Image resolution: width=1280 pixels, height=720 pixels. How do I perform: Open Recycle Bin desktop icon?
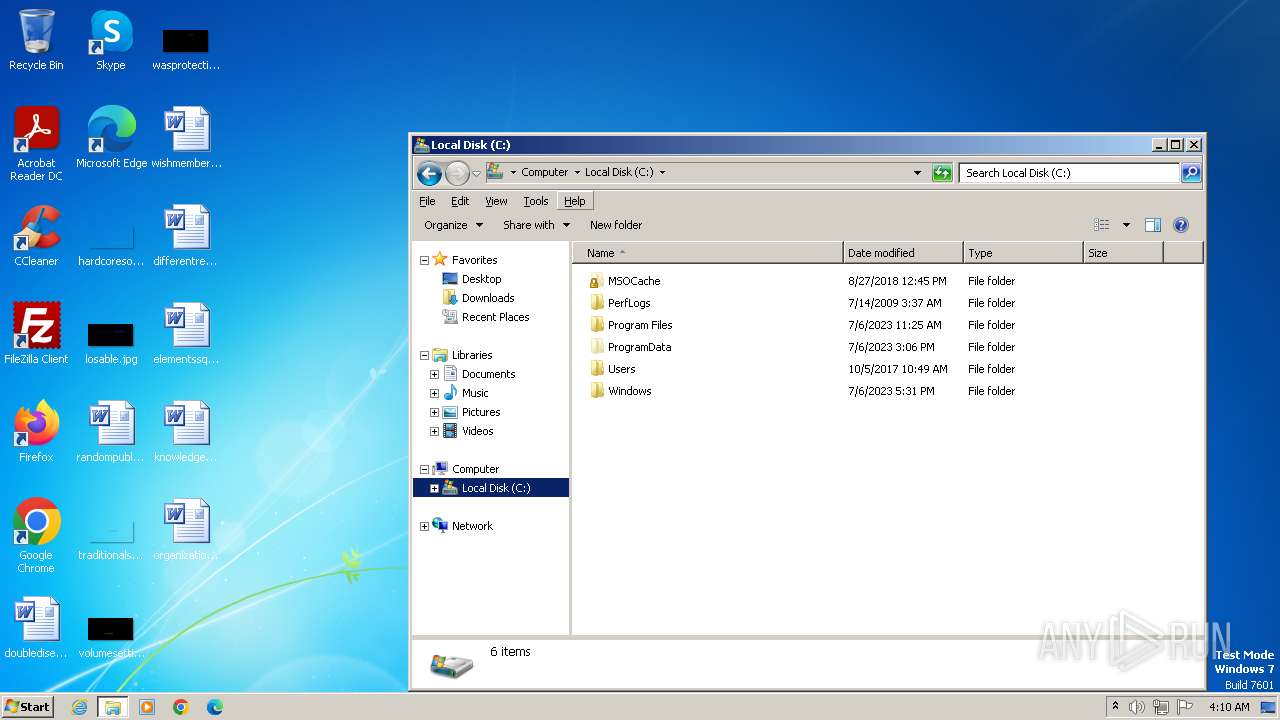pyautogui.click(x=36, y=40)
